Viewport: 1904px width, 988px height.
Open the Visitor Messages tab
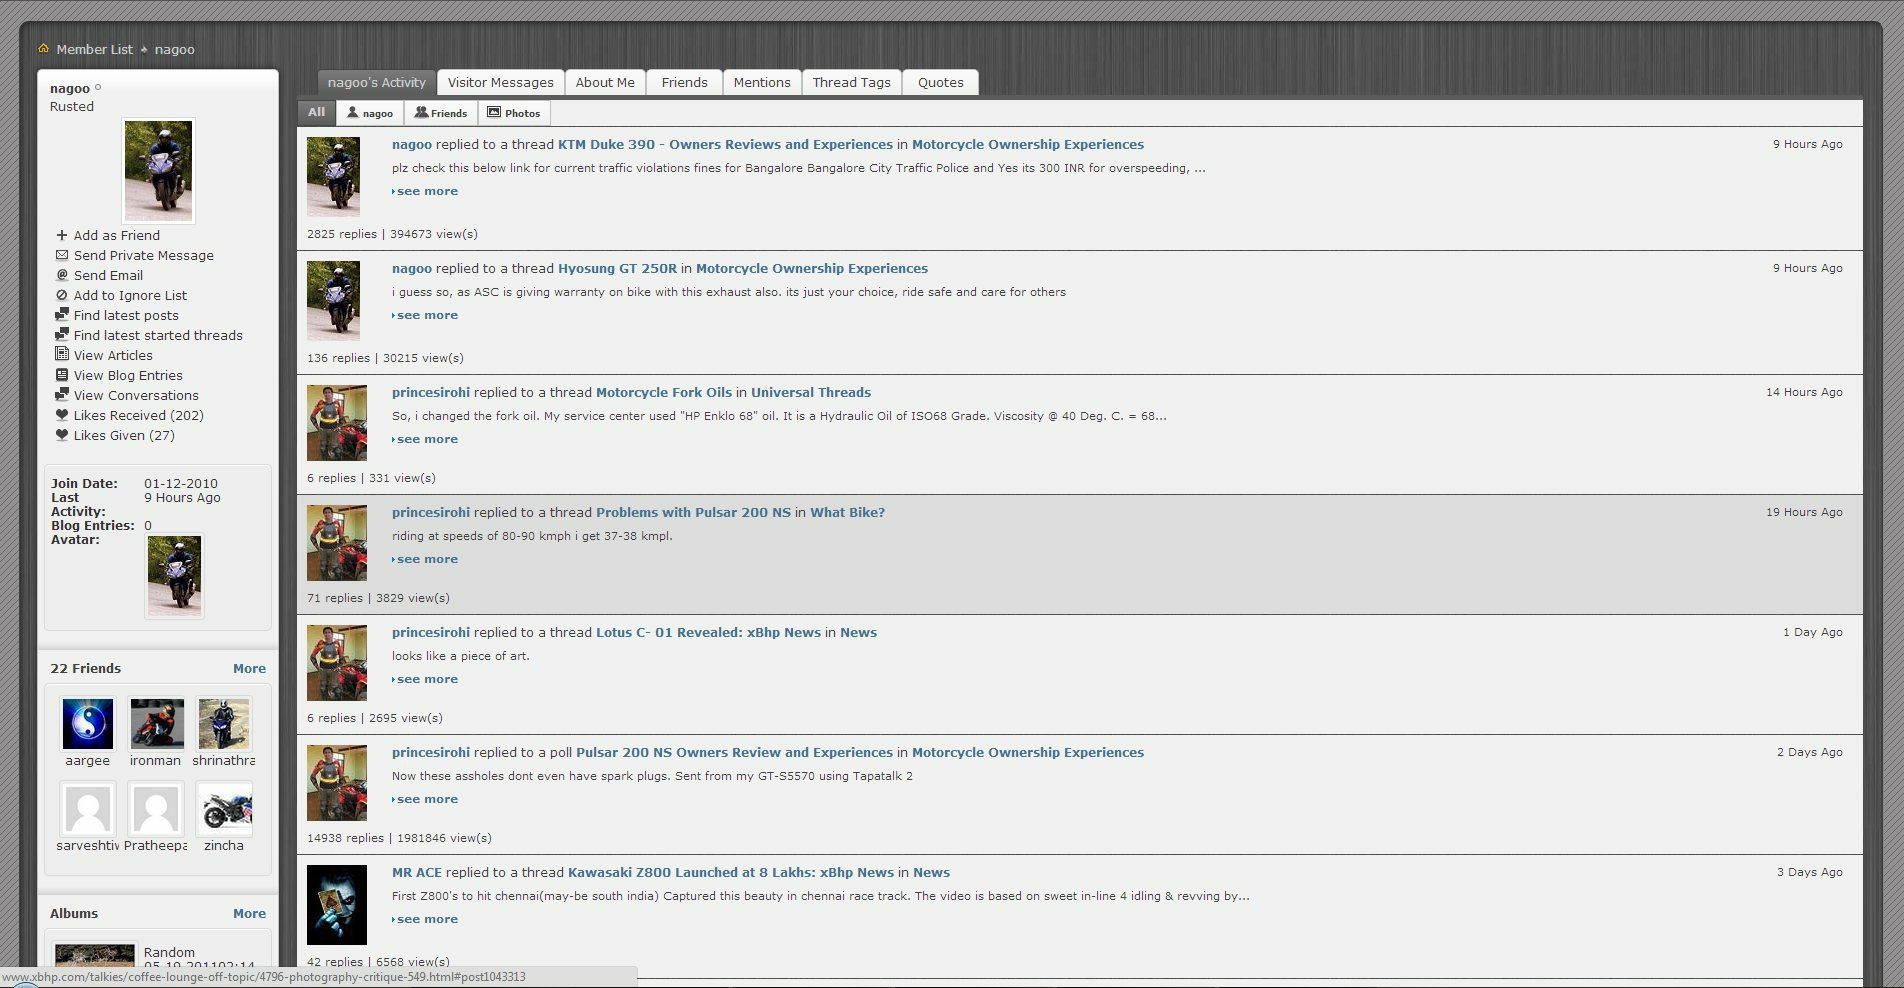500,82
